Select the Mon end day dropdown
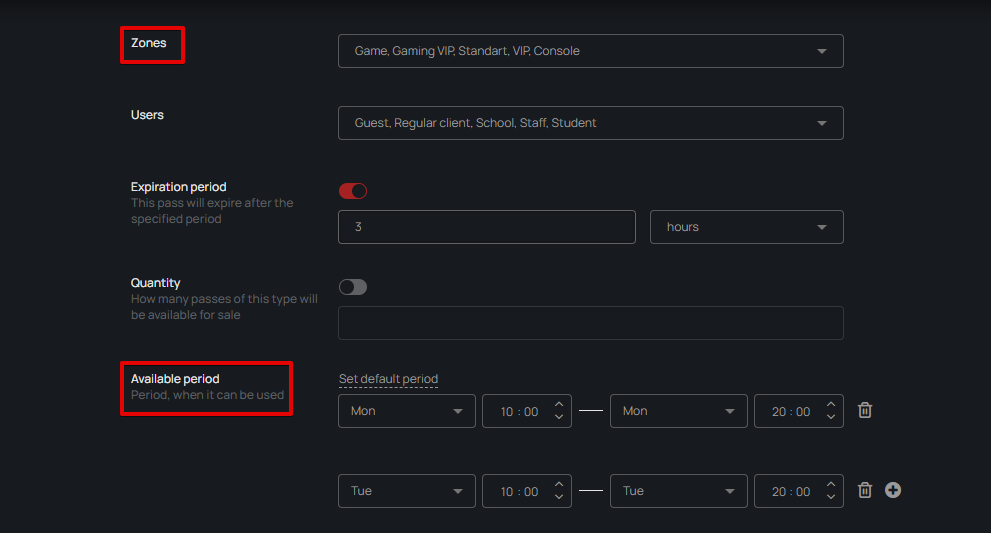Image resolution: width=991 pixels, height=533 pixels. pyautogui.click(x=678, y=411)
